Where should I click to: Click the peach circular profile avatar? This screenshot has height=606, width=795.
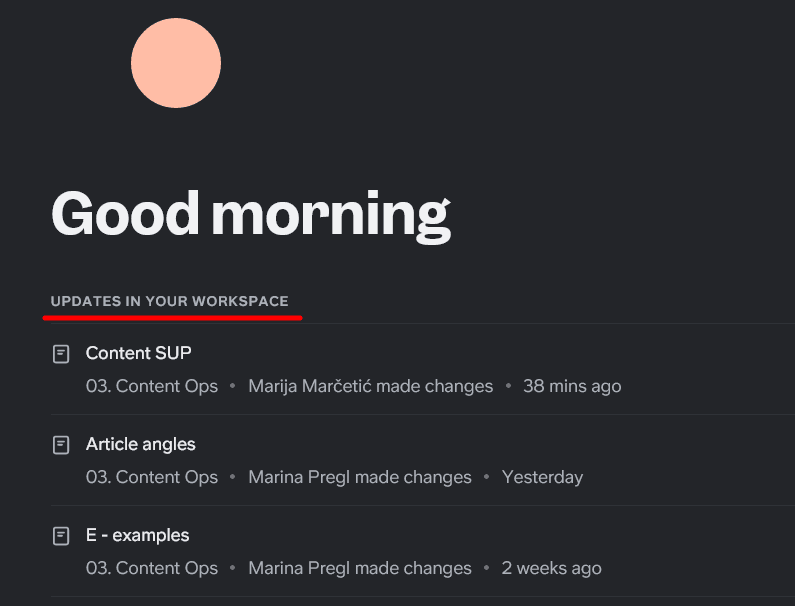[x=176, y=62]
